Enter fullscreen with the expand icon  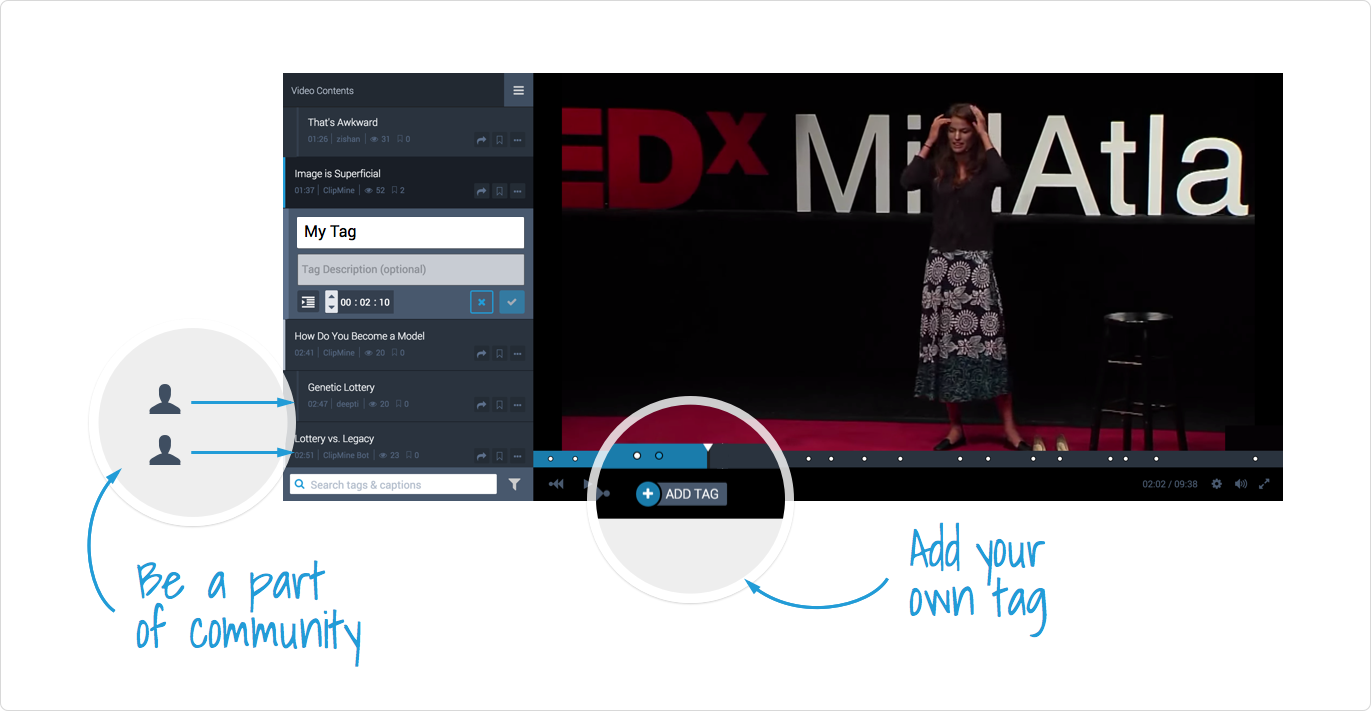point(1264,484)
